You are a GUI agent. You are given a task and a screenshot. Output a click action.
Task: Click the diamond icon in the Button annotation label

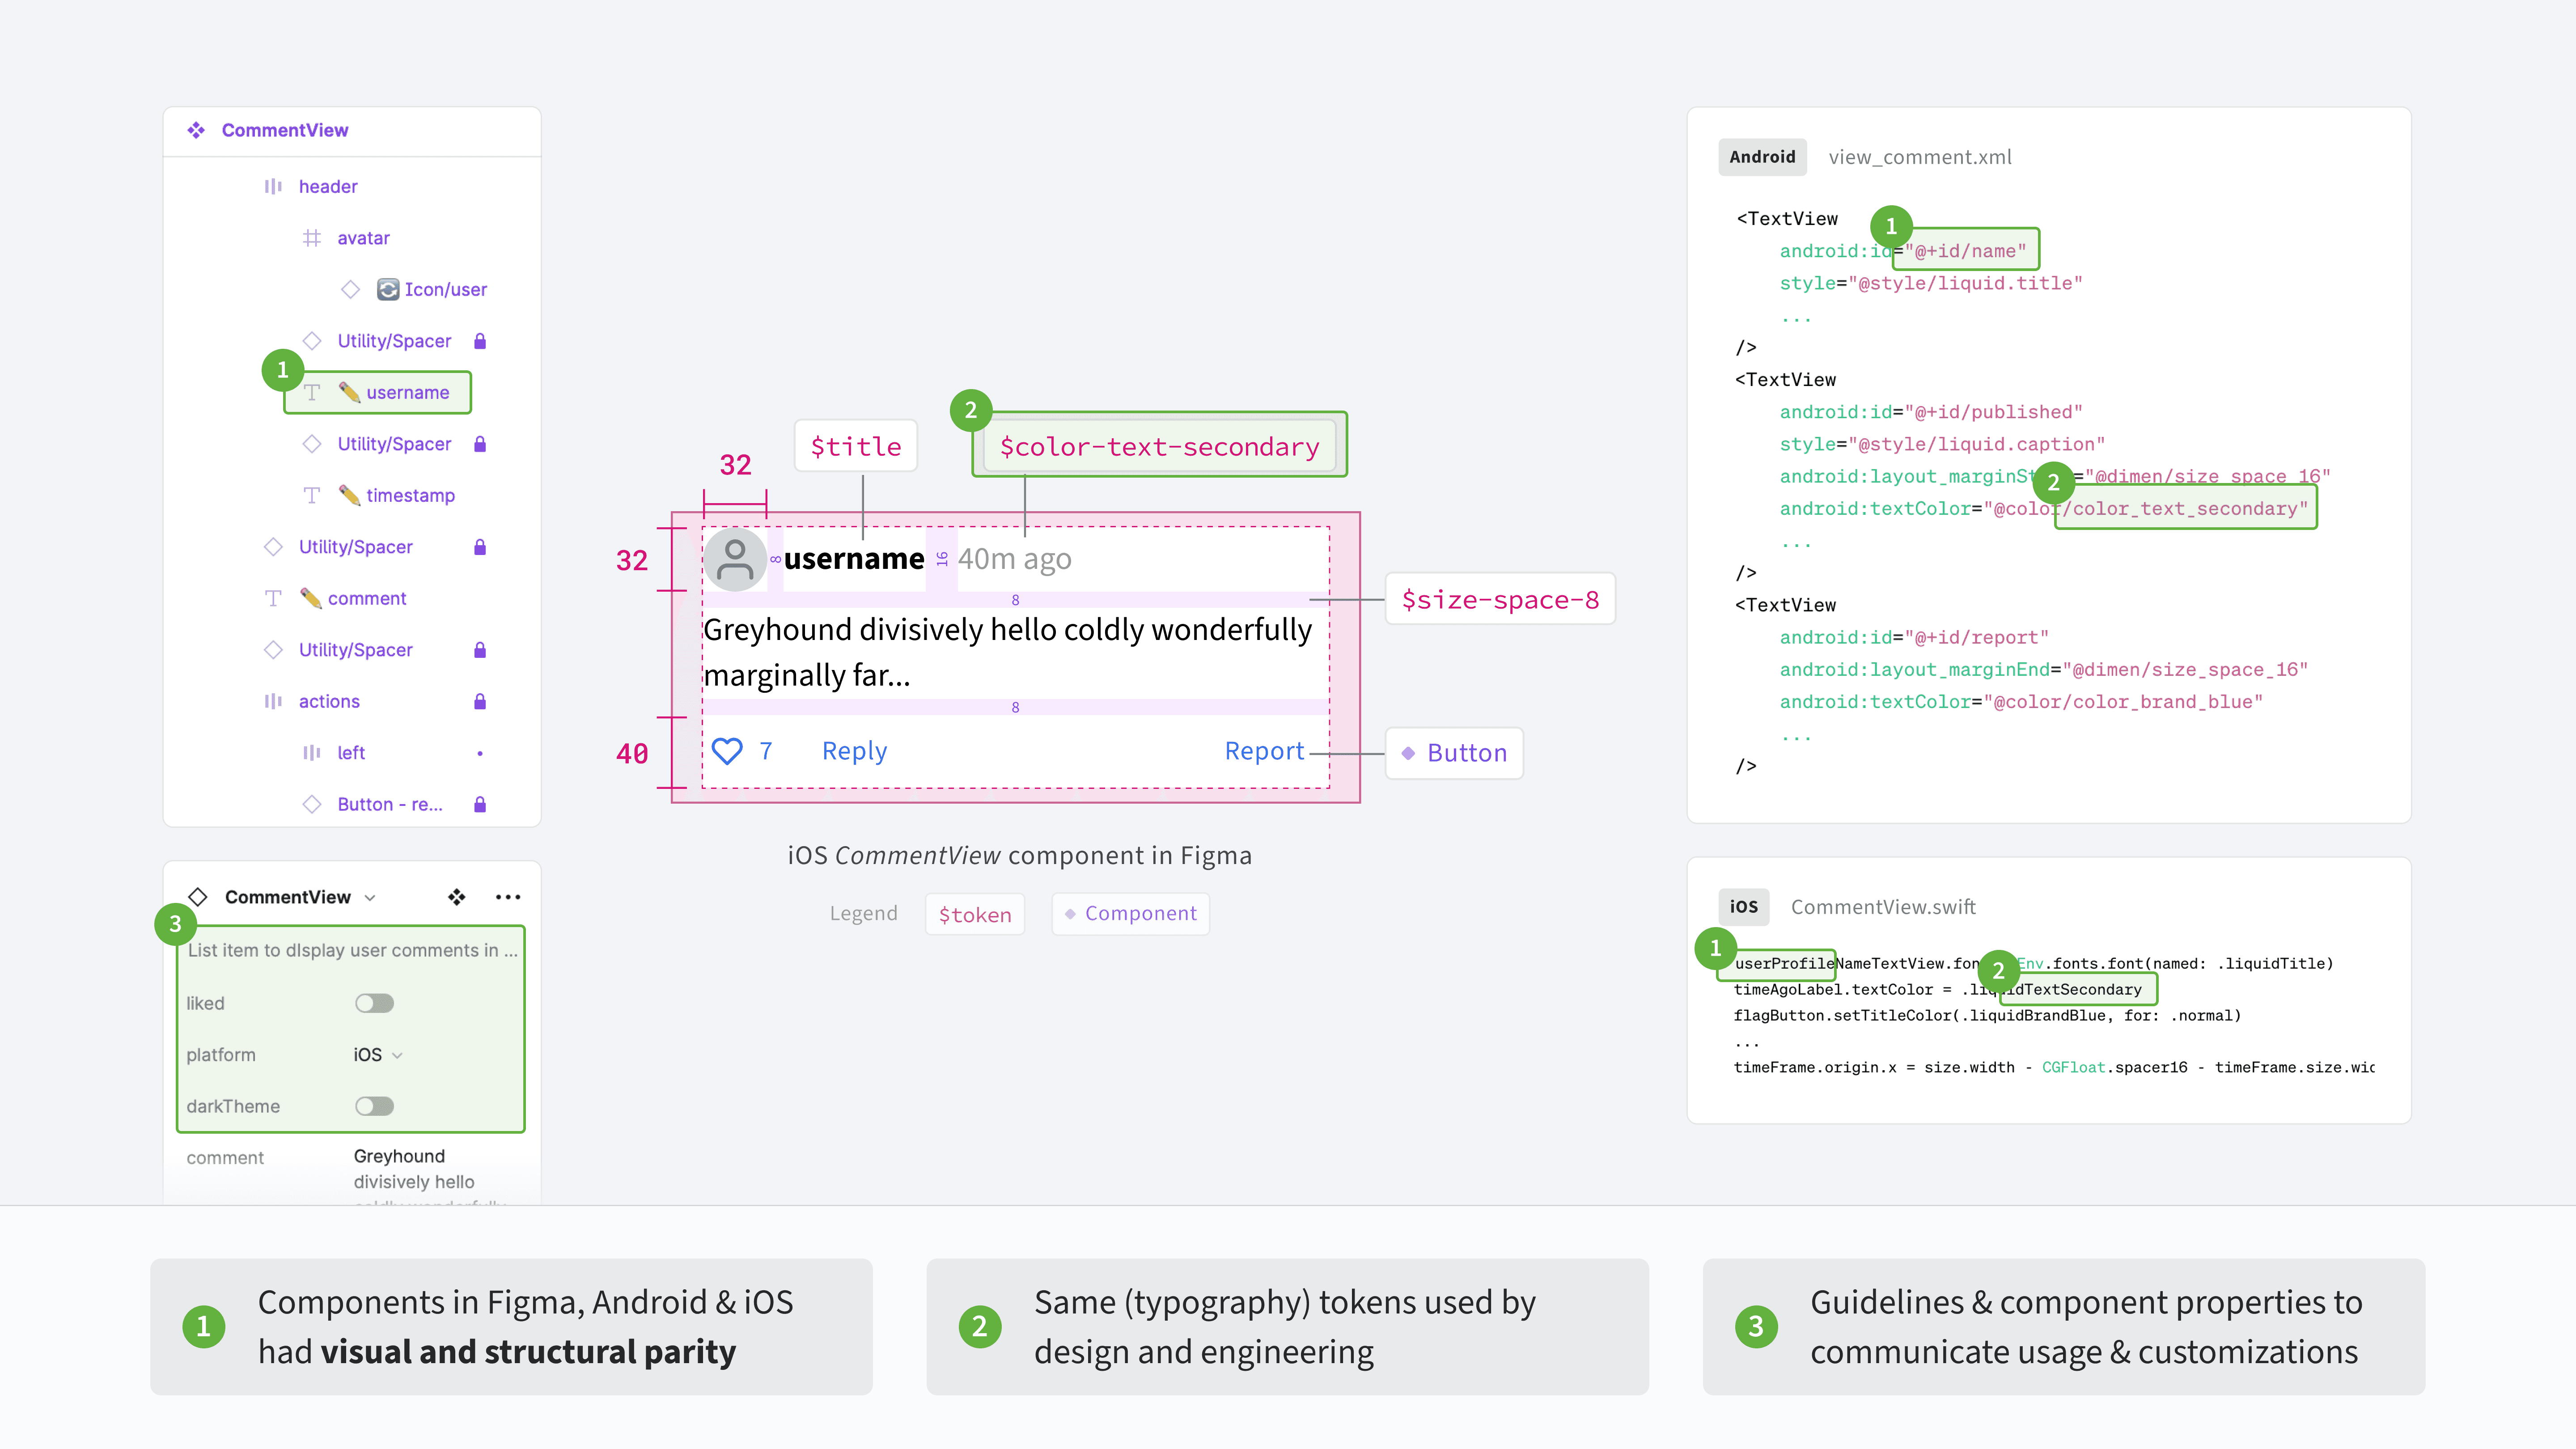pyautogui.click(x=1408, y=753)
